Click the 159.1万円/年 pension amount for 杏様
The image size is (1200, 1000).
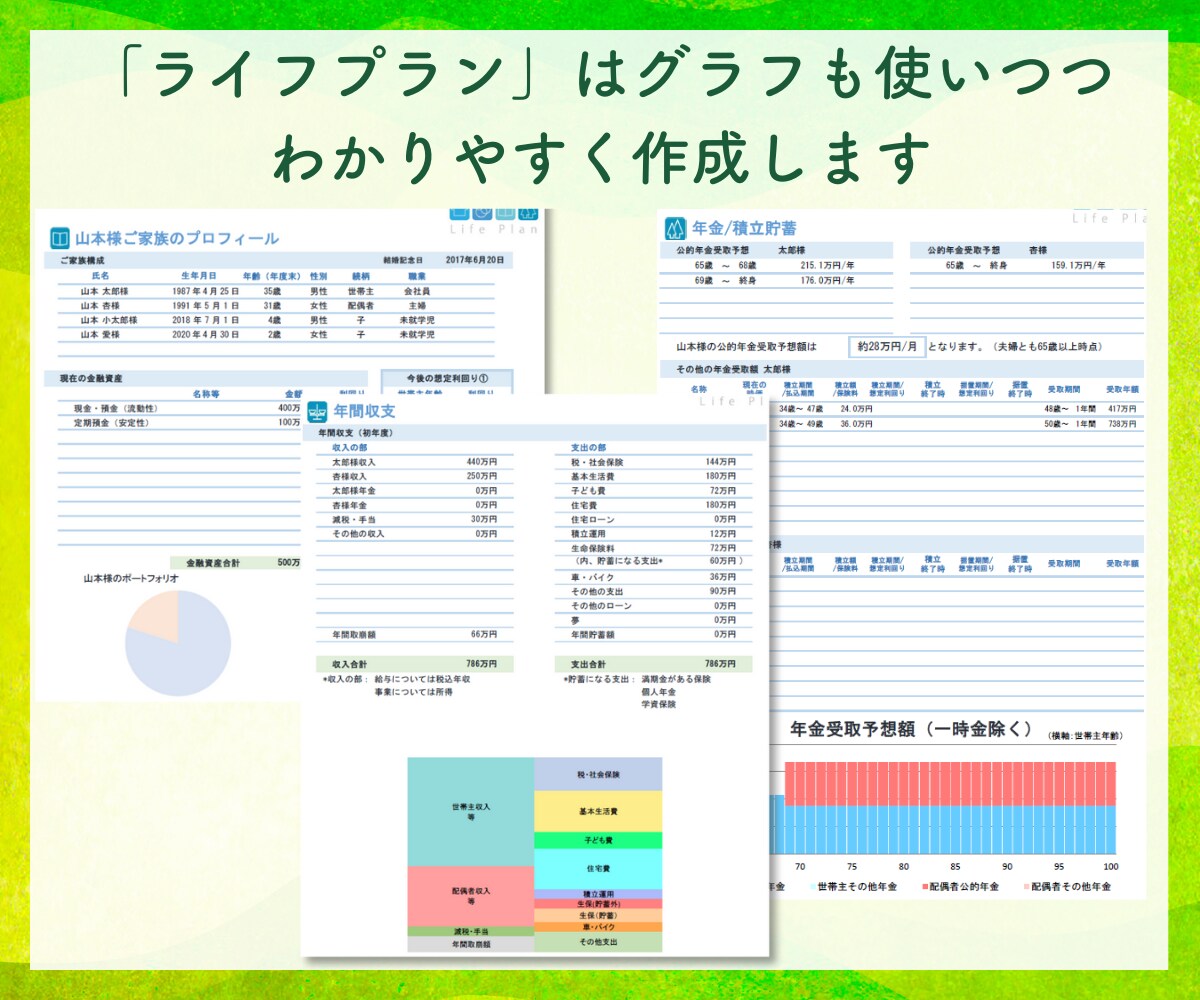[1078, 266]
